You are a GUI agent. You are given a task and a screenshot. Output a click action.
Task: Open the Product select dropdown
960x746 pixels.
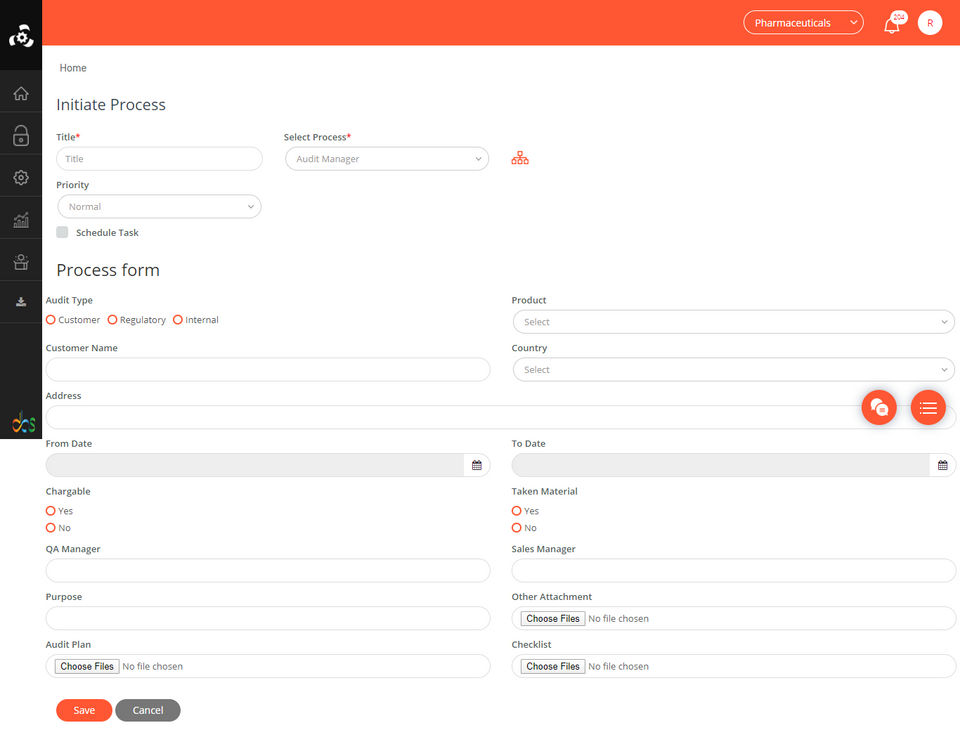point(733,322)
